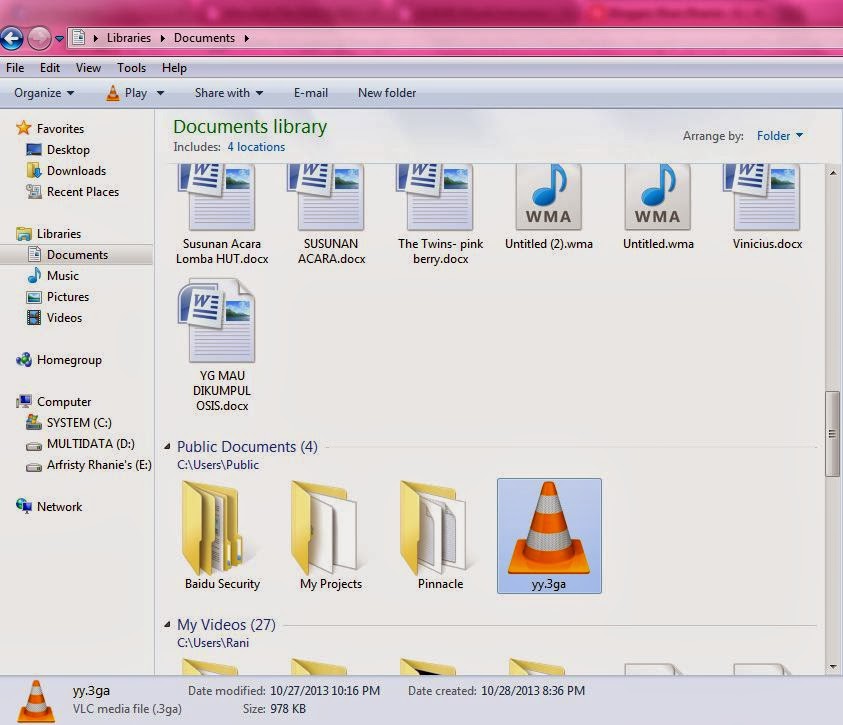The image size is (843, 725).
Task: Select the yy.3ga VLC media file
Action: coord(549,536)
